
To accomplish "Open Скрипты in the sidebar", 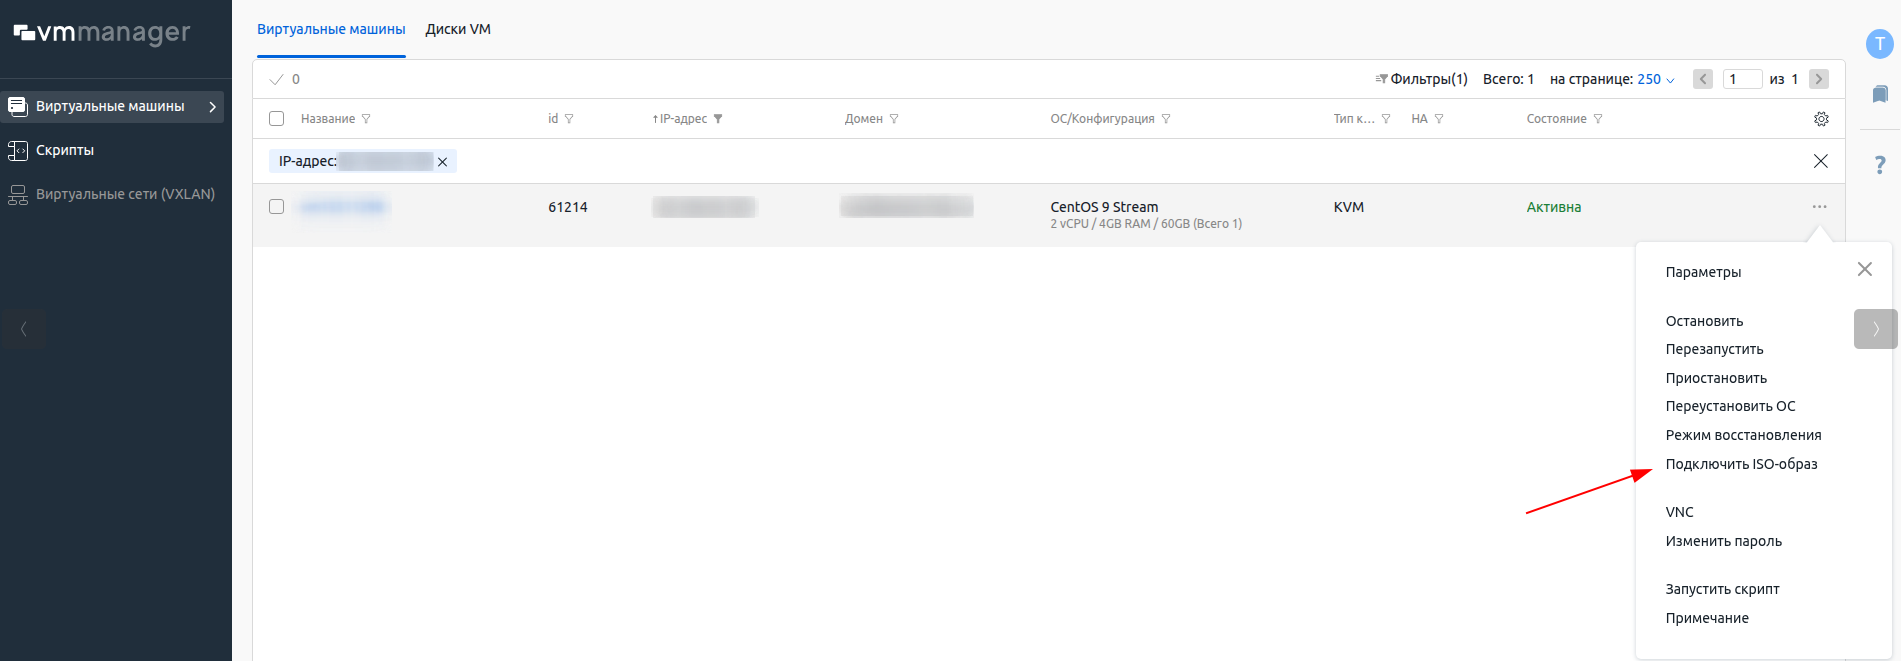I will click(65, 150).
